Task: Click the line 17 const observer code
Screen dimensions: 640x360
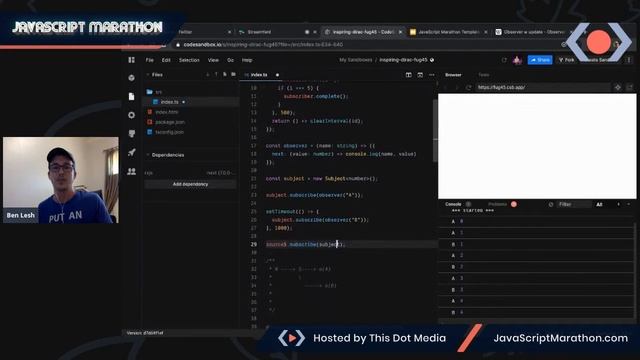Action: click(320, 146)
